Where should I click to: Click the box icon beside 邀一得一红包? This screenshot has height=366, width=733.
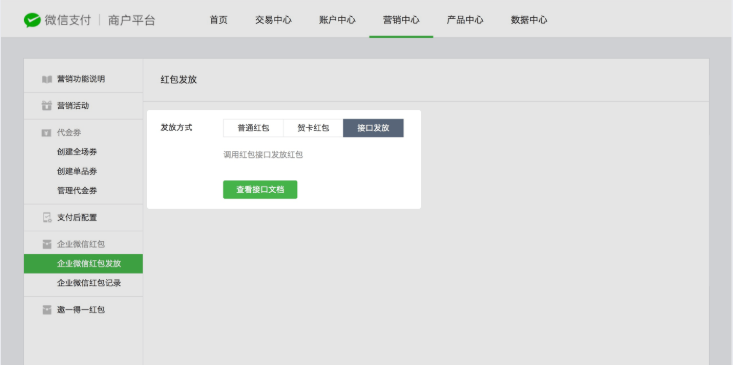tap(47, 309)
